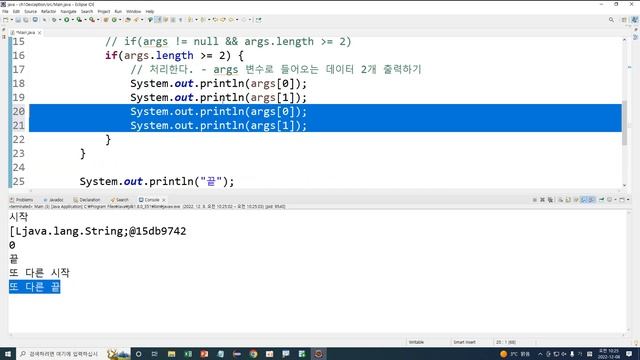Screen dimensions: 640x360
Task: Click the editor scrollbar up arrow
Action: coord(624,40)
